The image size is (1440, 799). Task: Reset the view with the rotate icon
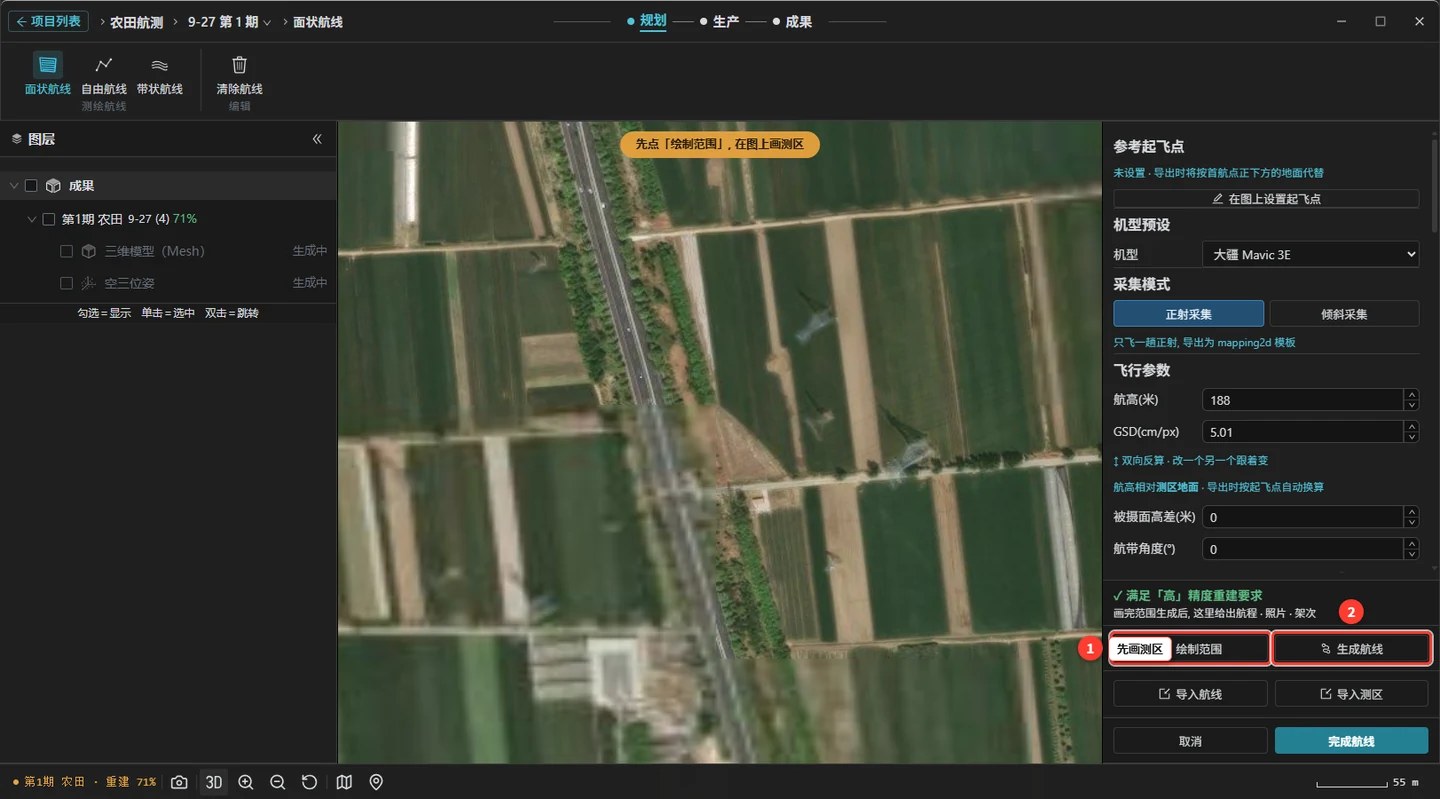tap(310, 782)
